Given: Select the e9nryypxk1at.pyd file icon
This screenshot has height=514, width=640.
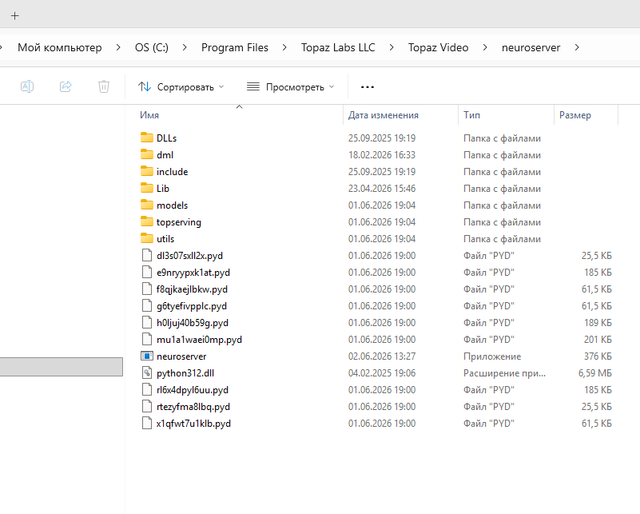Looking at the screenshot, I should pos(147,272).
